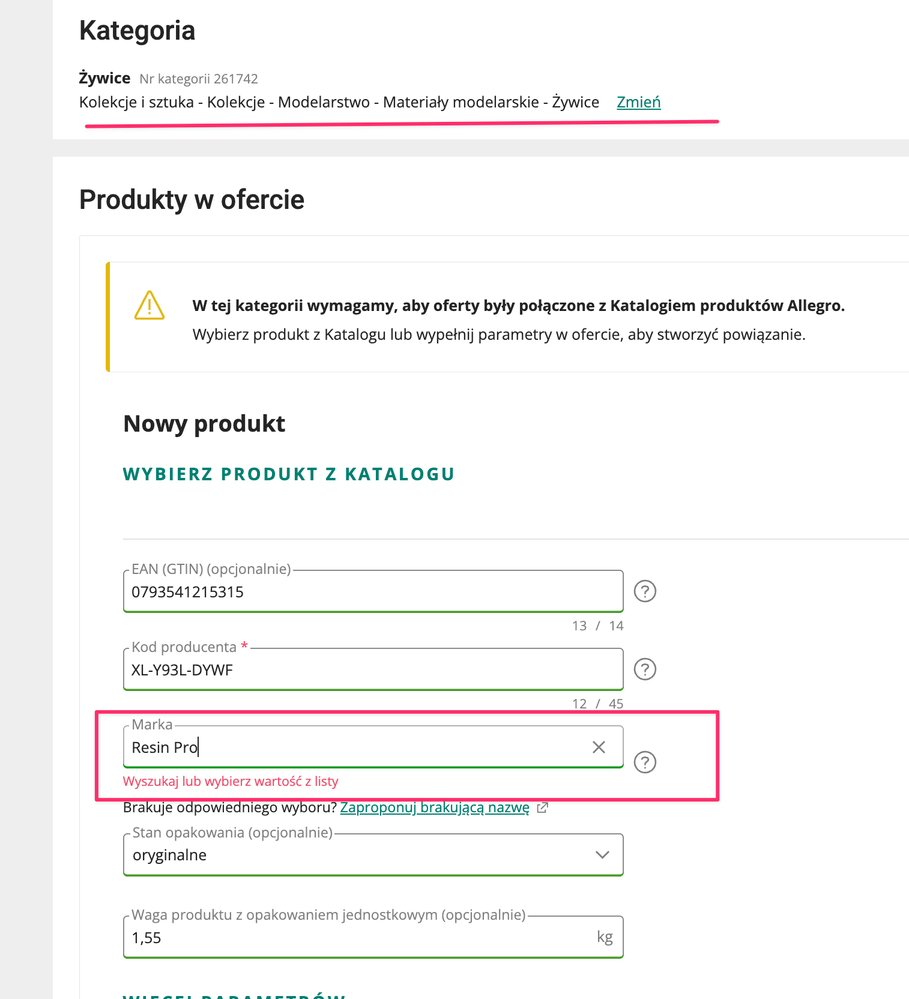Clear Marka field with X icon

(x=598, y=747)
